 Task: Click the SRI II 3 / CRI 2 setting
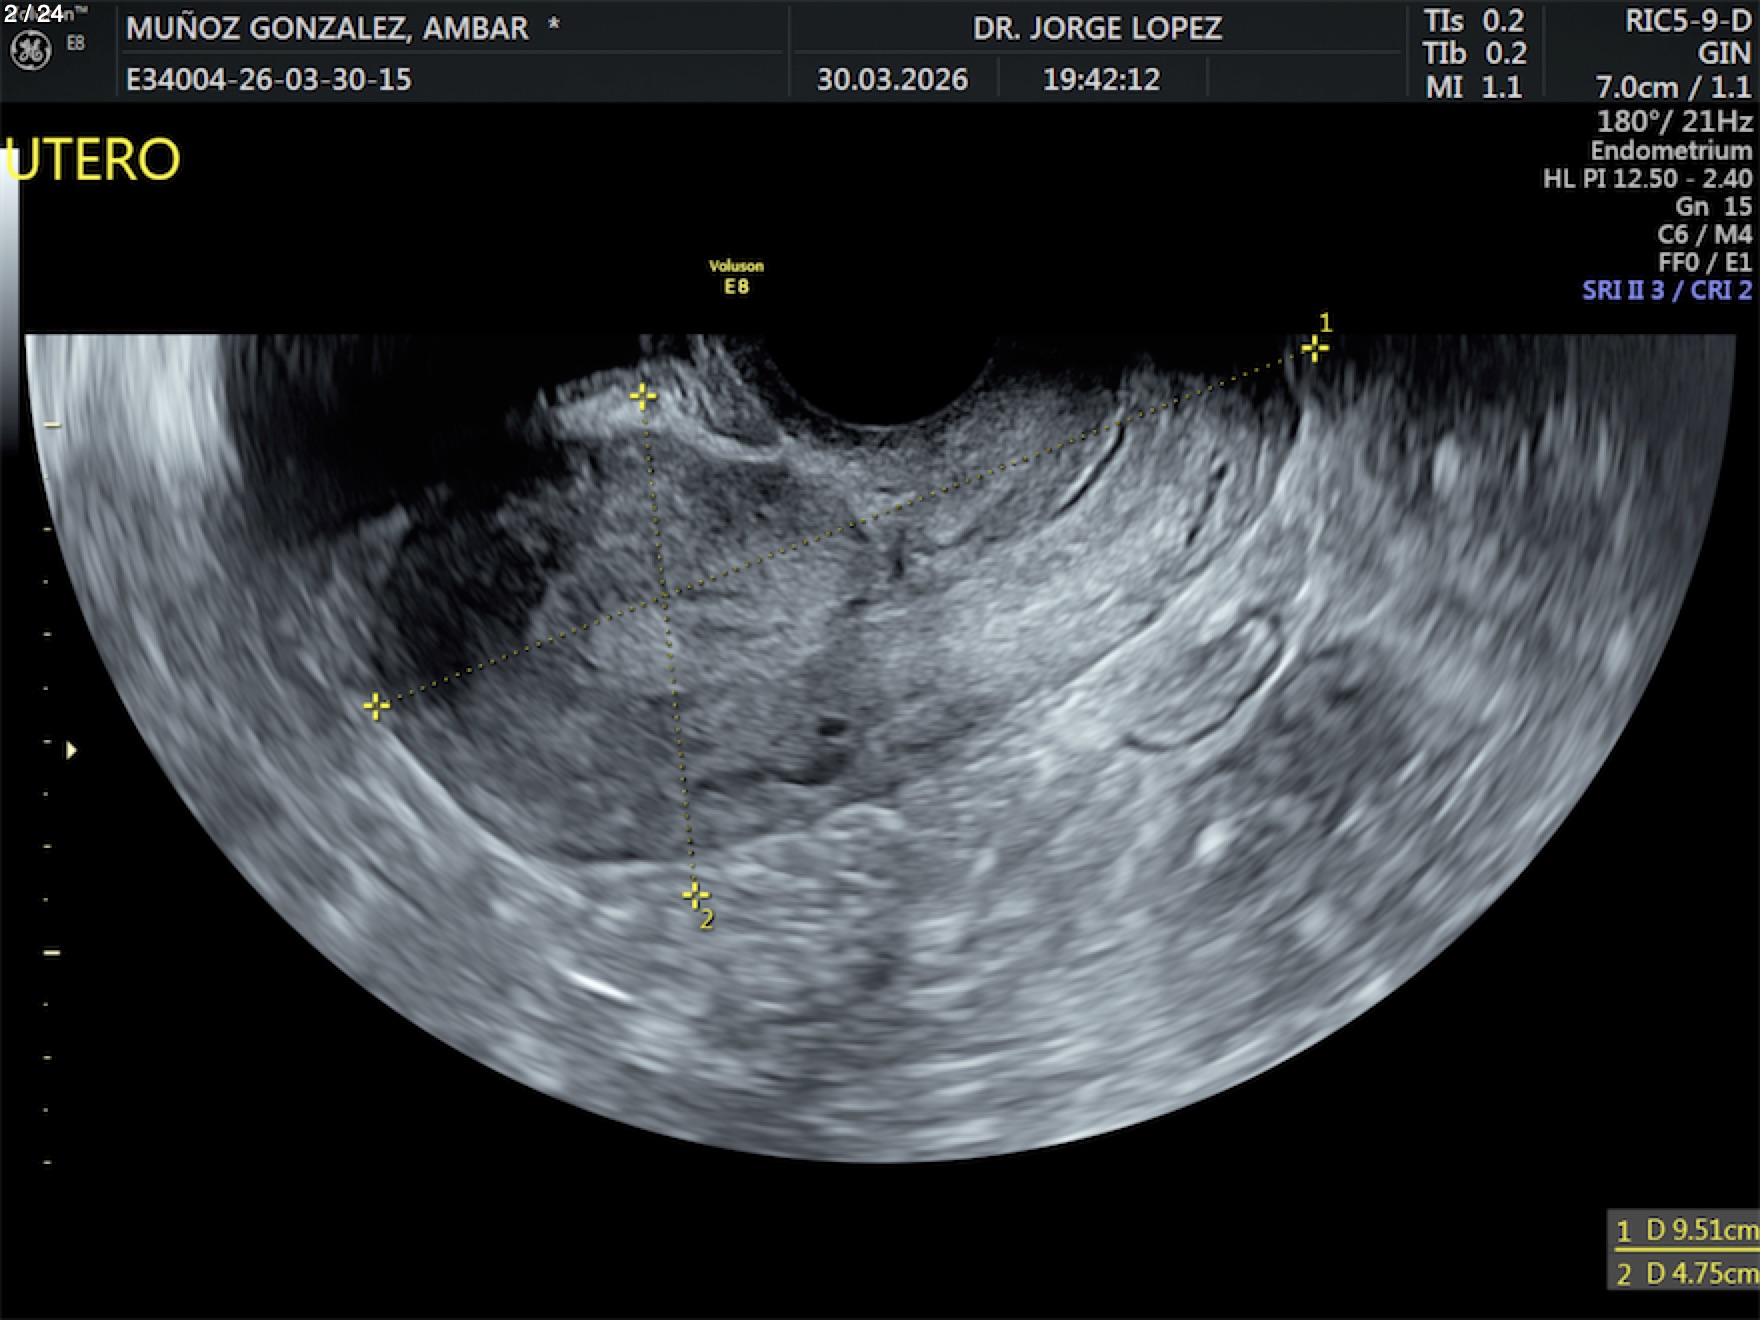click(1666, 290)
